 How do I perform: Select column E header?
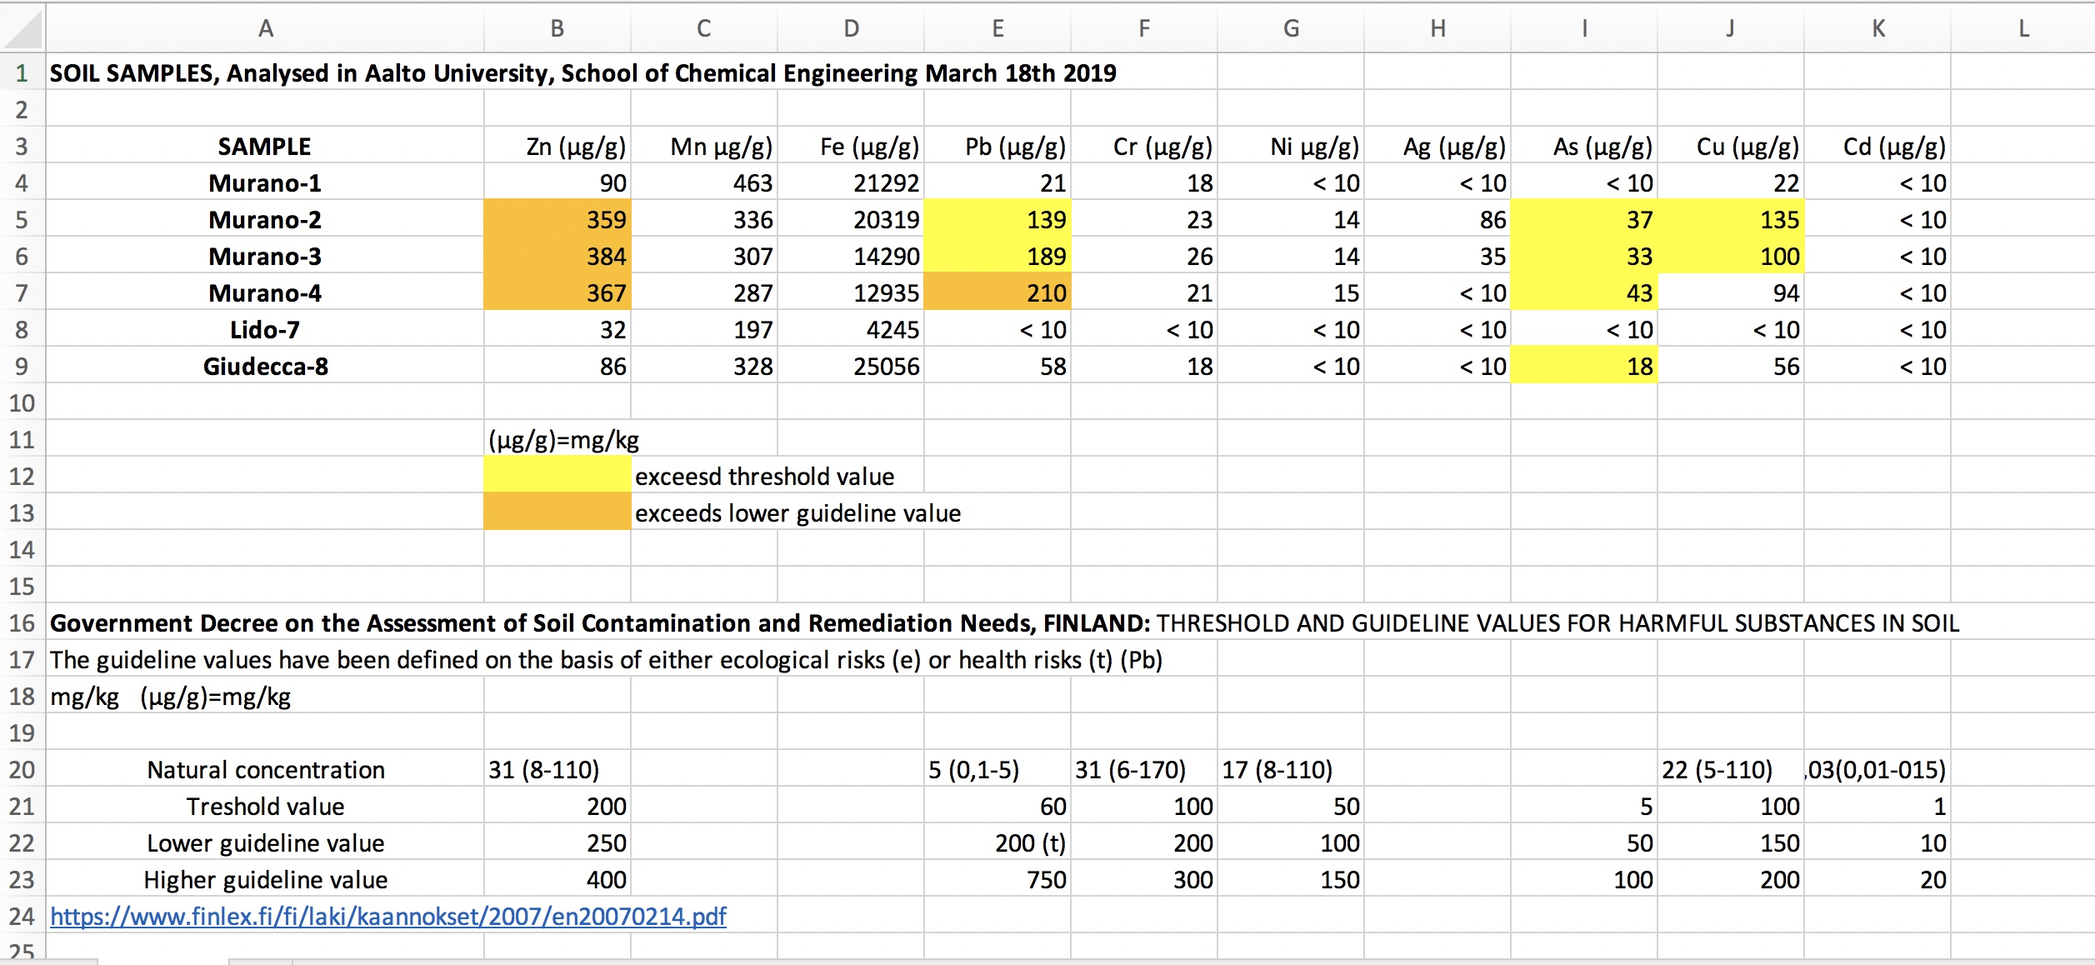click(x=997, y=28)
